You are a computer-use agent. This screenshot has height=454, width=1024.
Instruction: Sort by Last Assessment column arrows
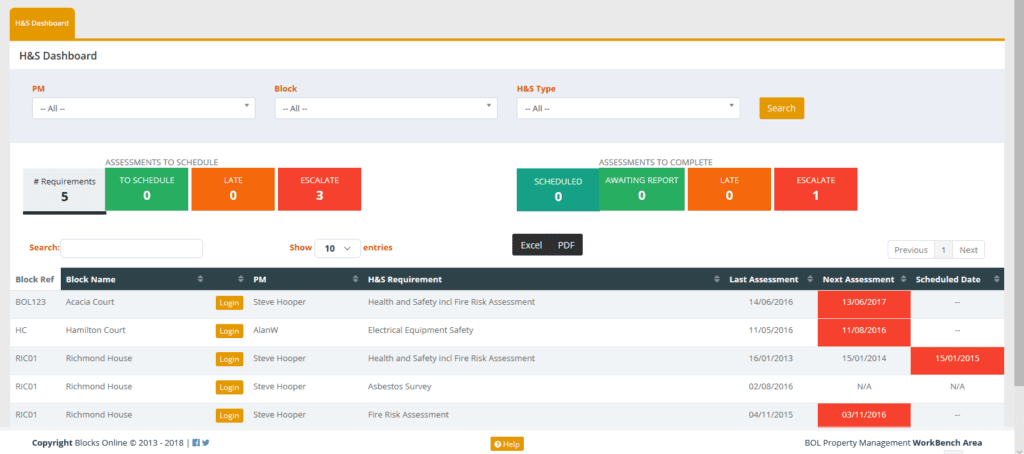pyautogui.click(x=806, y=279)
